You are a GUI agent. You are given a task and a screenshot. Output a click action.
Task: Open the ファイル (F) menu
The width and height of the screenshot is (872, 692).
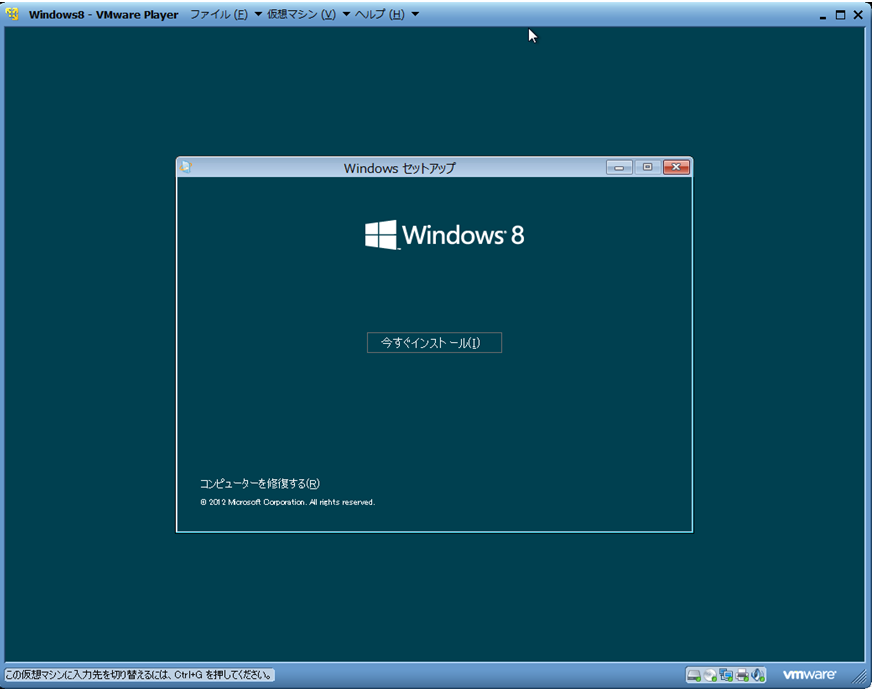(219, 14)
